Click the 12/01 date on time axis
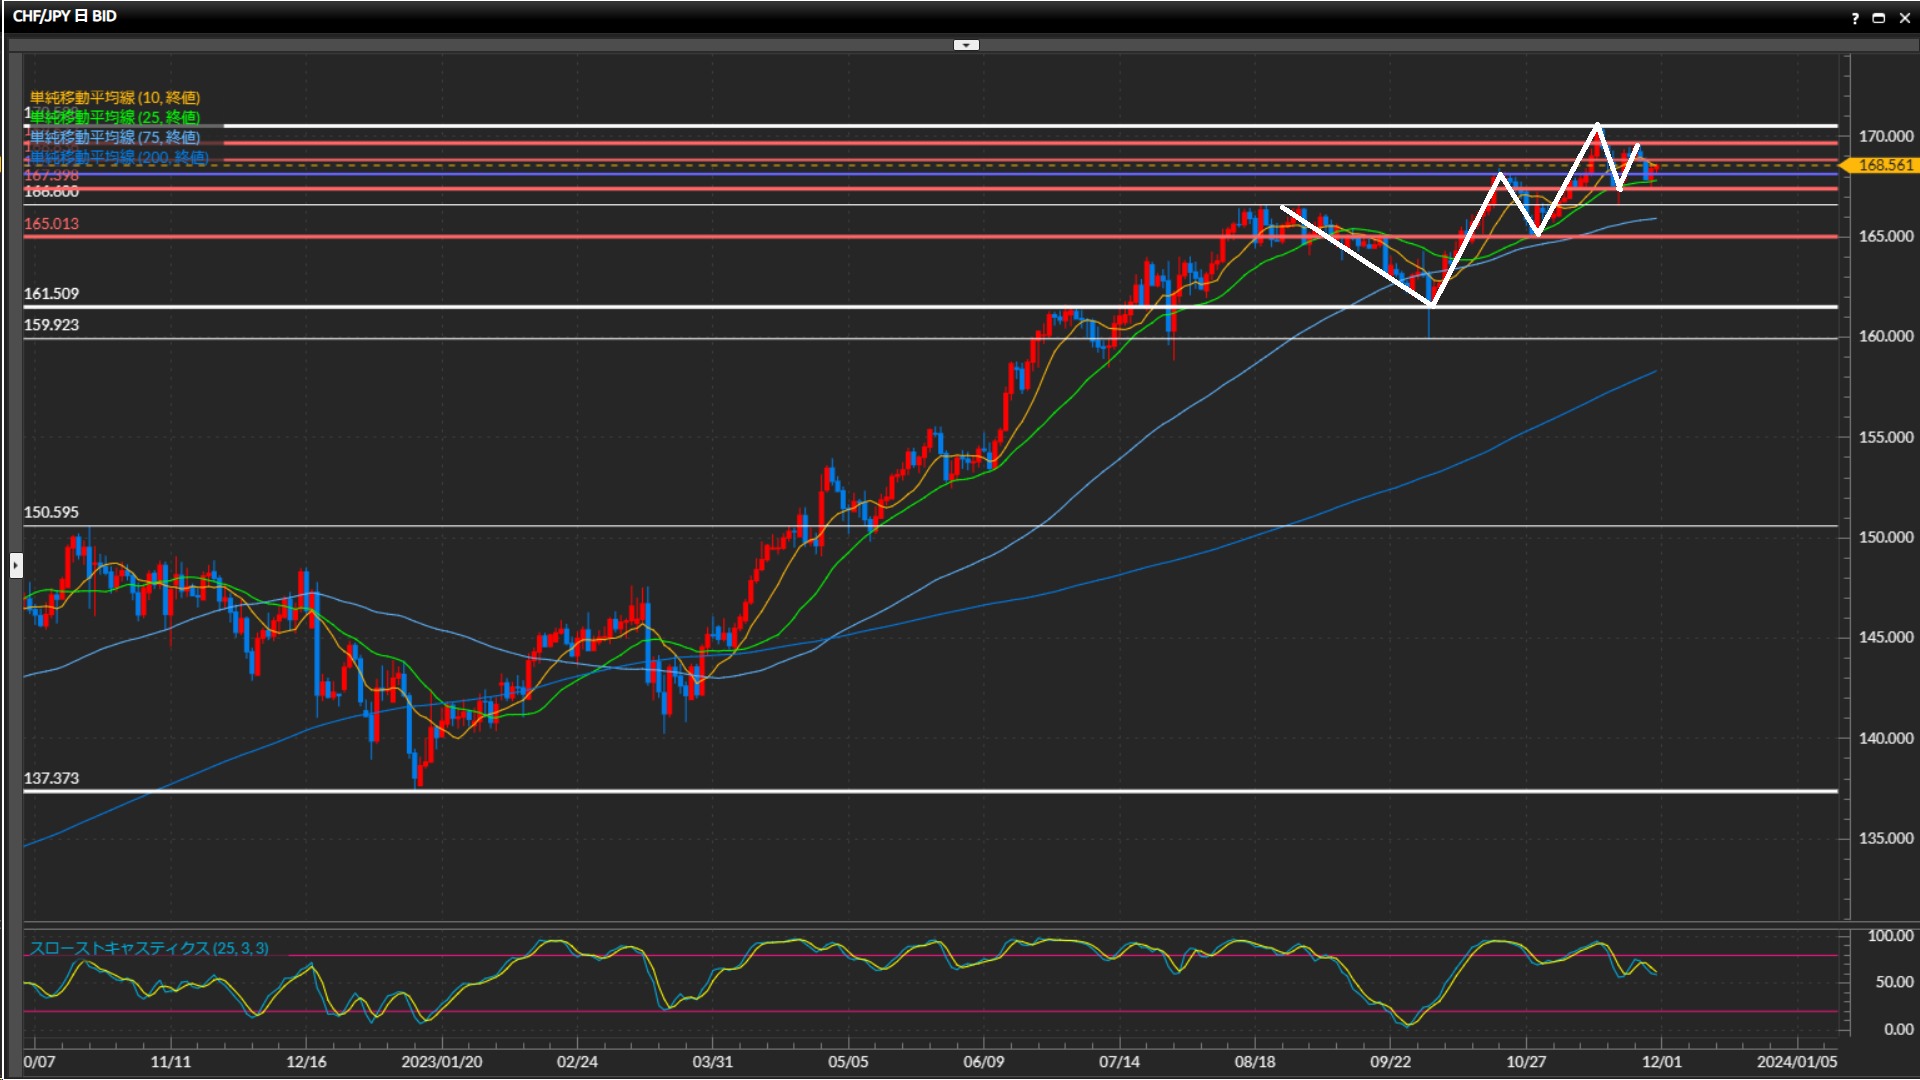 [x=1661, y=1061]
